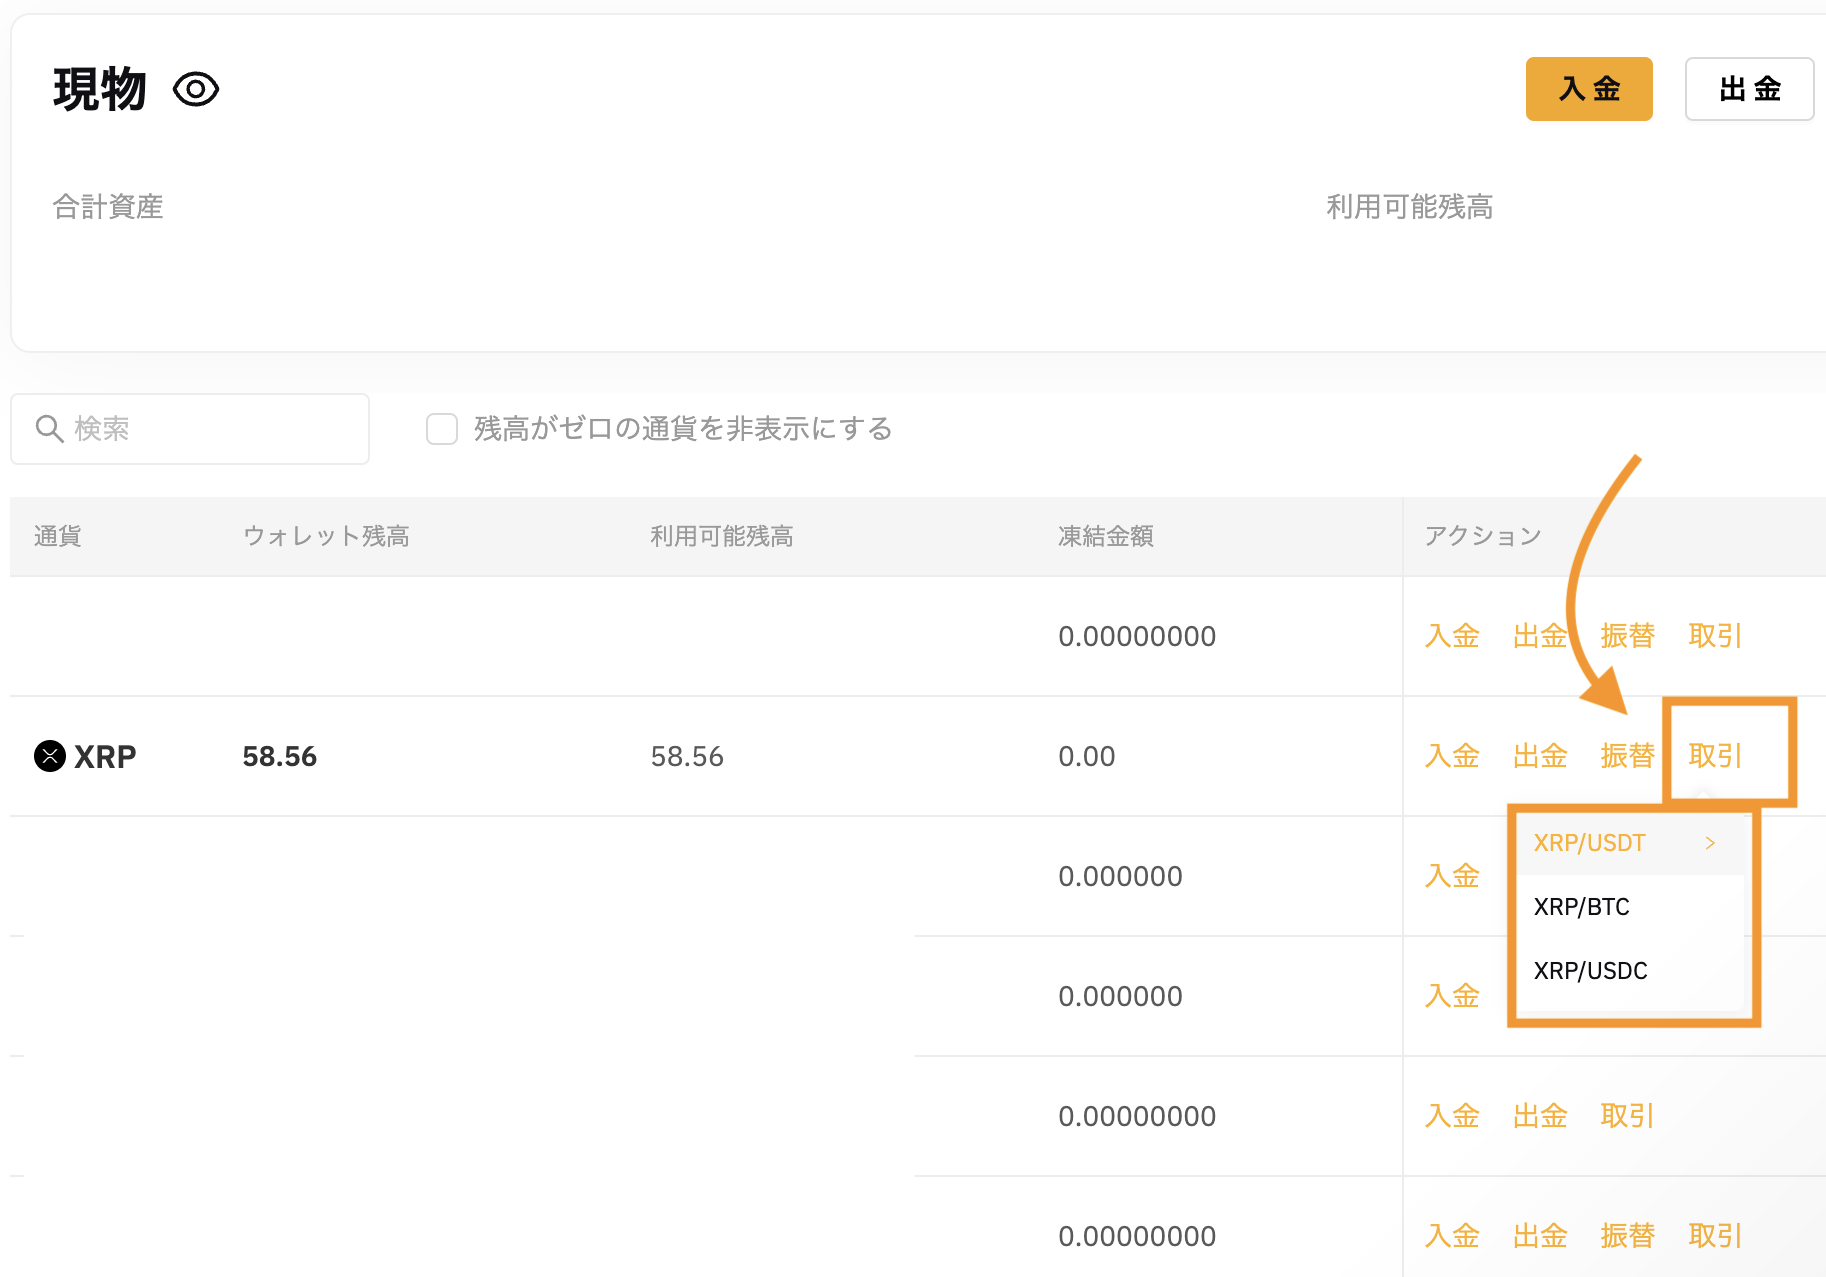
Task: Sort by ウォレット残高 column header
Action: coord(326,537)
